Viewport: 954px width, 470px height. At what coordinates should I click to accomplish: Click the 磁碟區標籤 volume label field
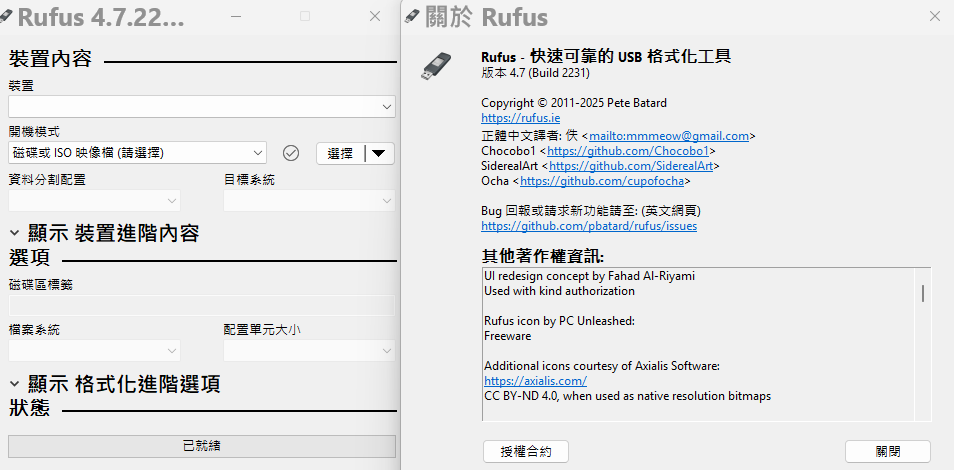pos(202,305)
